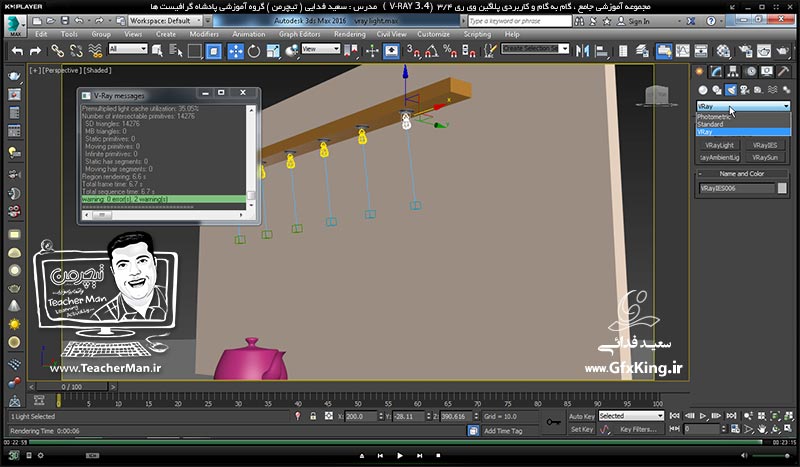The image size is (800, 467).
Task: Switch Create panel to Cameras category
Action: coord(744,90)
